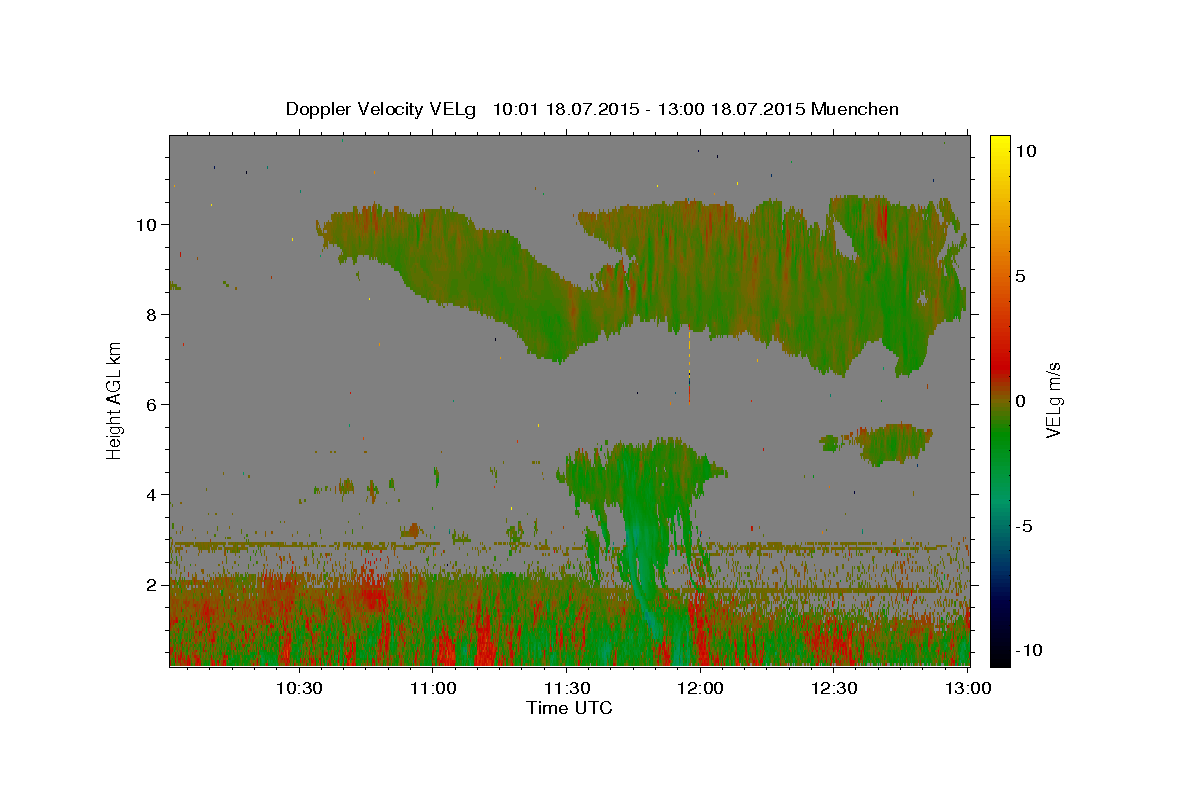Click the 13:00 time tick label
This screenshot has height=800, width=1200.
967,688
